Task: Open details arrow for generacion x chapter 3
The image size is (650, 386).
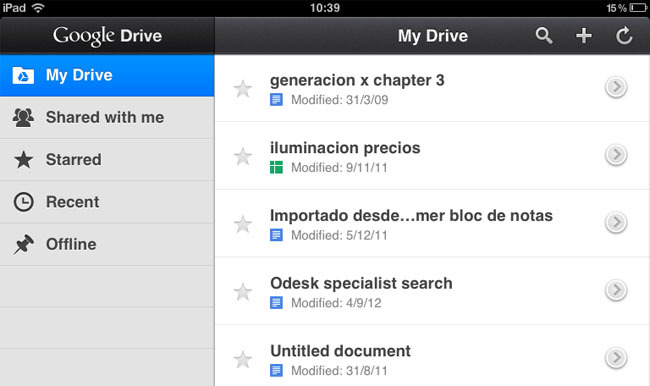Action: tap(616, 87)
